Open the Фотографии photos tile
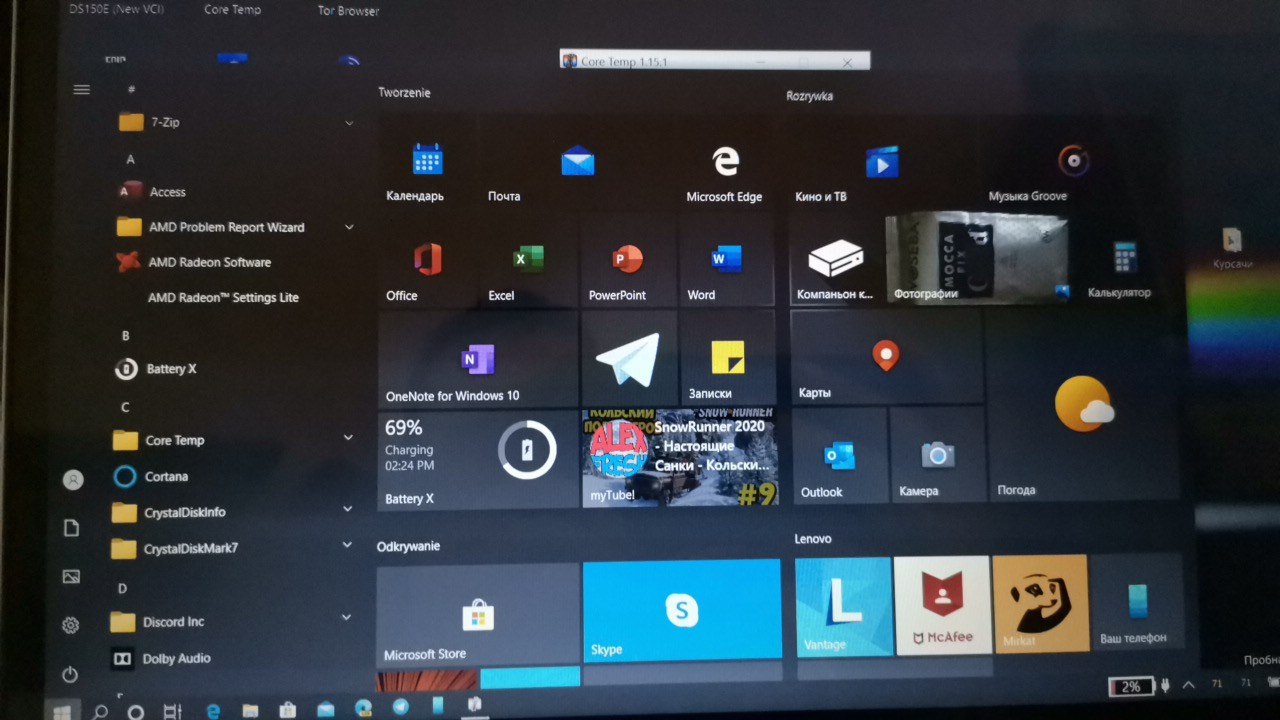 (x=977, y=258)
